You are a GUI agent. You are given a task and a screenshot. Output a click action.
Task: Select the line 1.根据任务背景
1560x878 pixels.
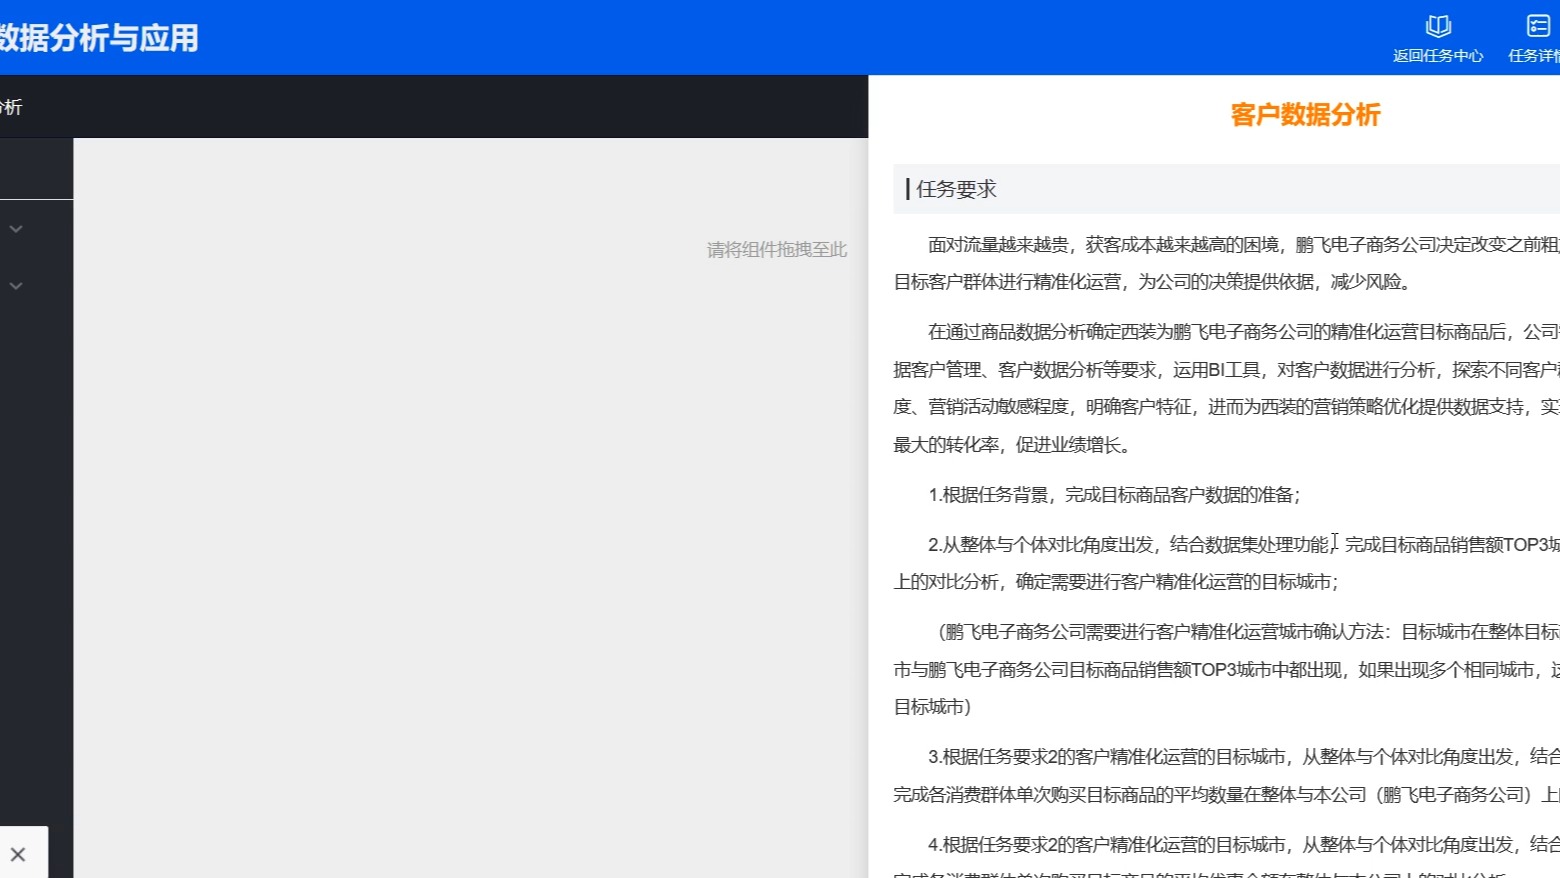point(1114,495)
